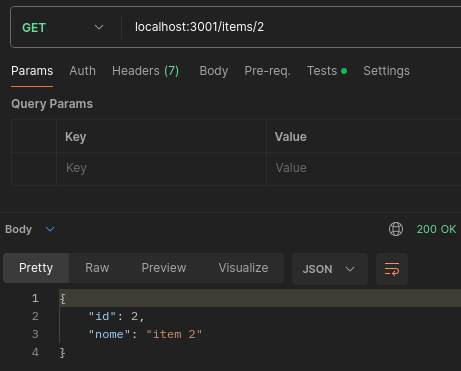The width and height of the screenshot is (461, 371).
Task: Click the "item 2" string value
Action: click(x=174, y=334)
